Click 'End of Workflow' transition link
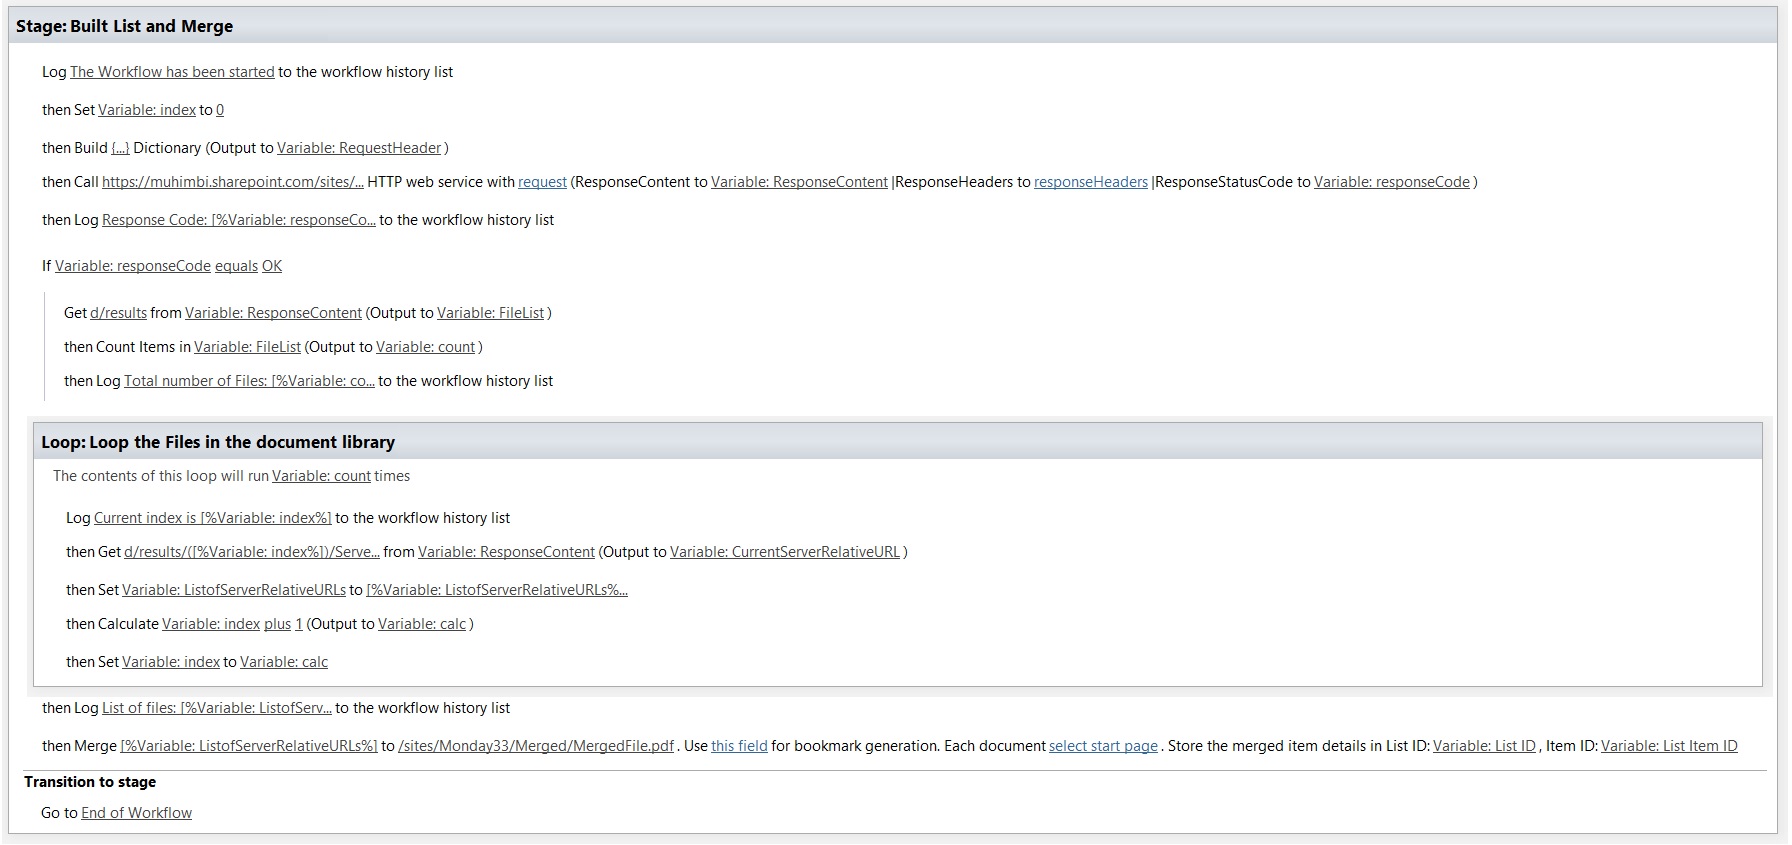Viewport: 1792px width, 845px height. click(x=136, y=813)
